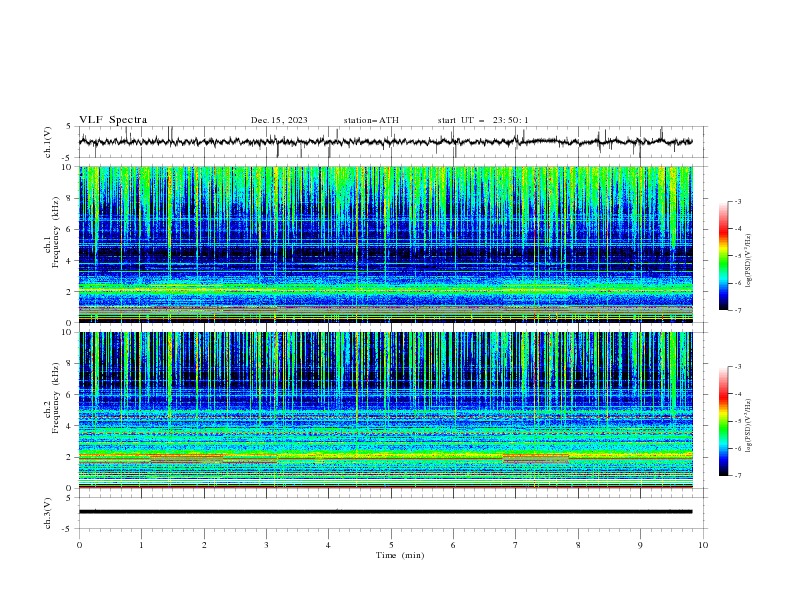Click the ch.2 PSD color scale bar

pos(724,421)
